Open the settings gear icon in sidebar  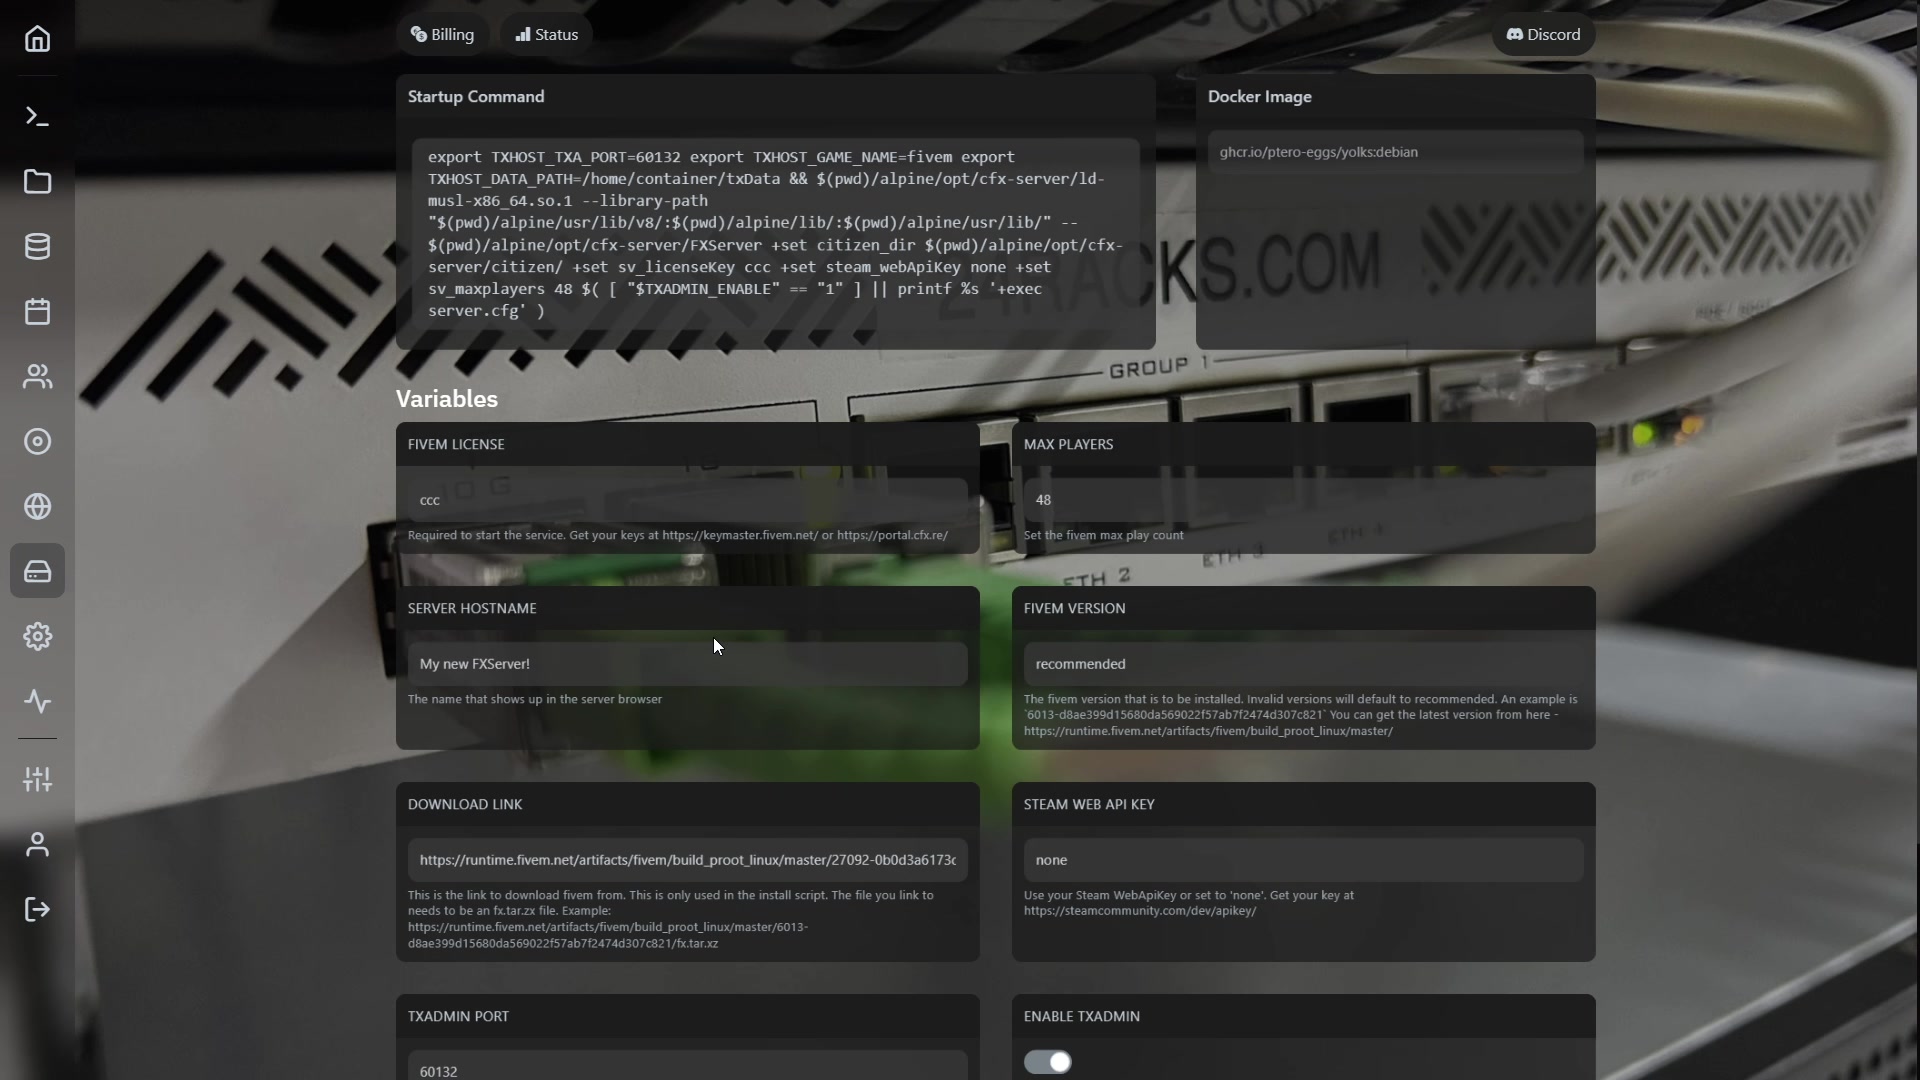click(x=37, y=636)
